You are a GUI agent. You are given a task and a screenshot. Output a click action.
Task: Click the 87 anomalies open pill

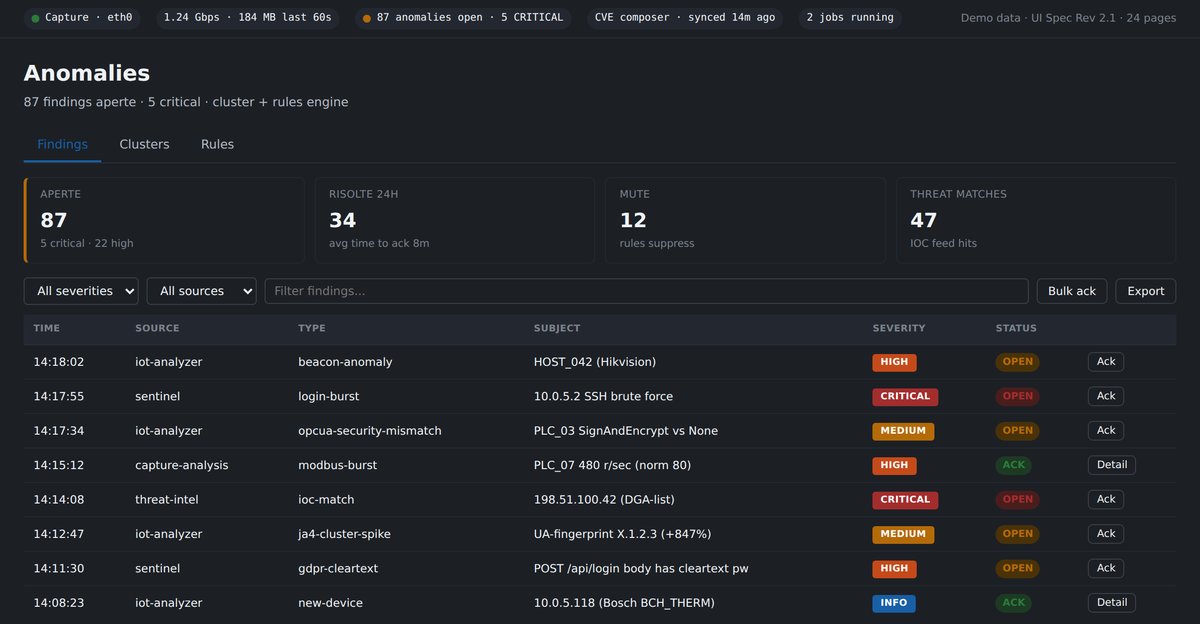463,18
